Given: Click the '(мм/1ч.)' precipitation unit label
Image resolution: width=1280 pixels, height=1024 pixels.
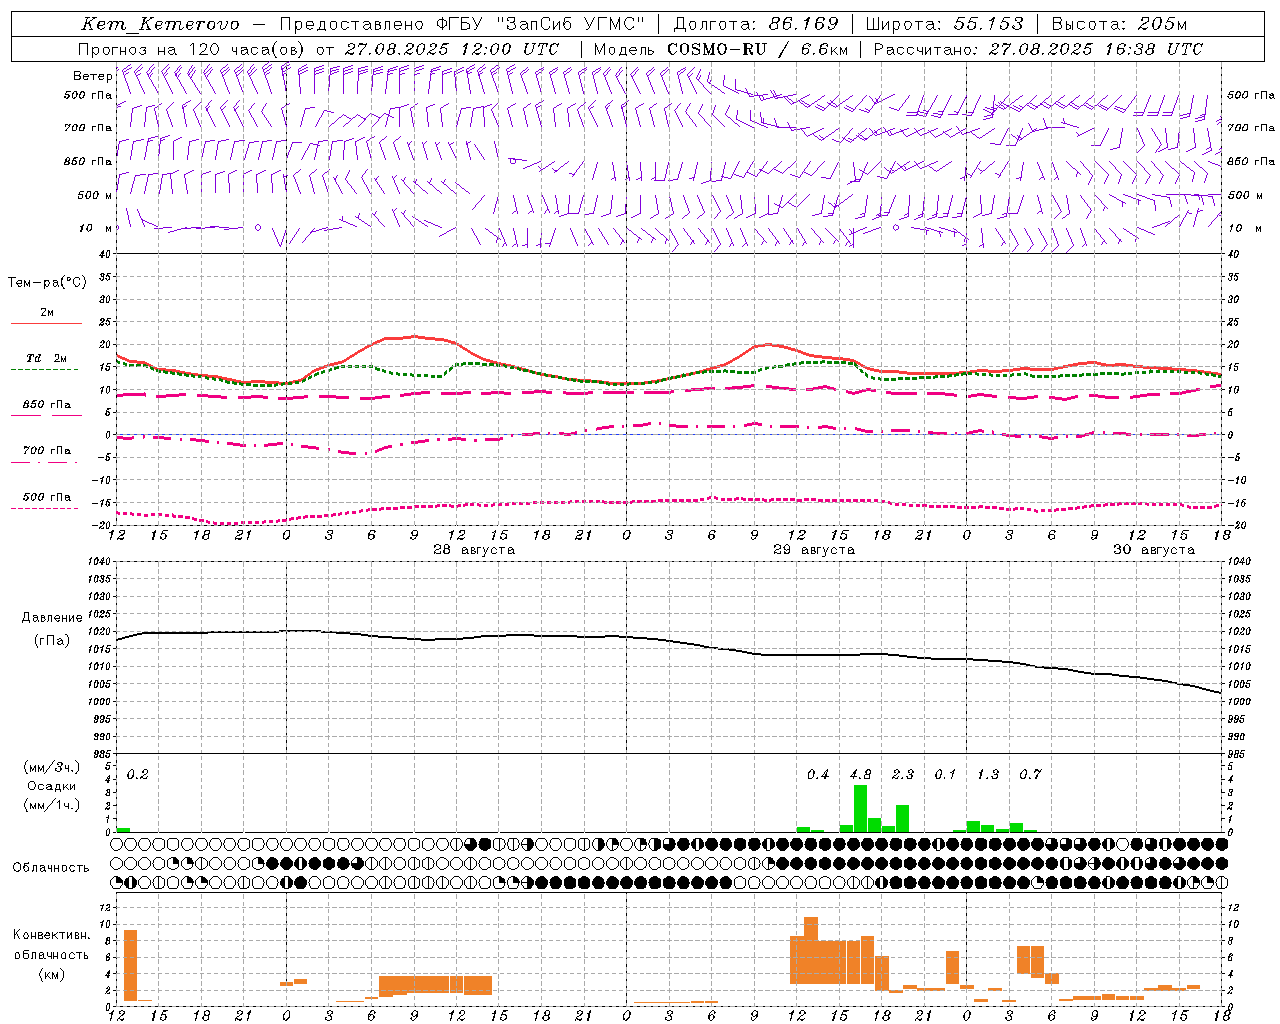Looking at the screenshot, I should tap(52, 805).
